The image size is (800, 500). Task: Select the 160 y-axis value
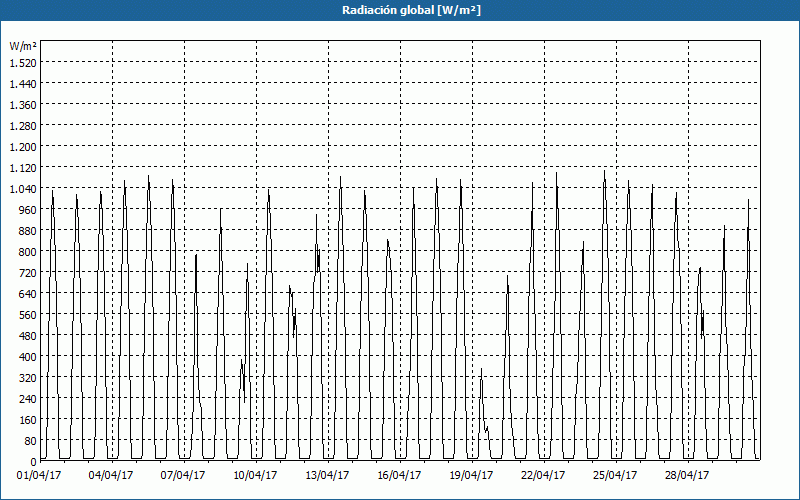coord(28,420)
